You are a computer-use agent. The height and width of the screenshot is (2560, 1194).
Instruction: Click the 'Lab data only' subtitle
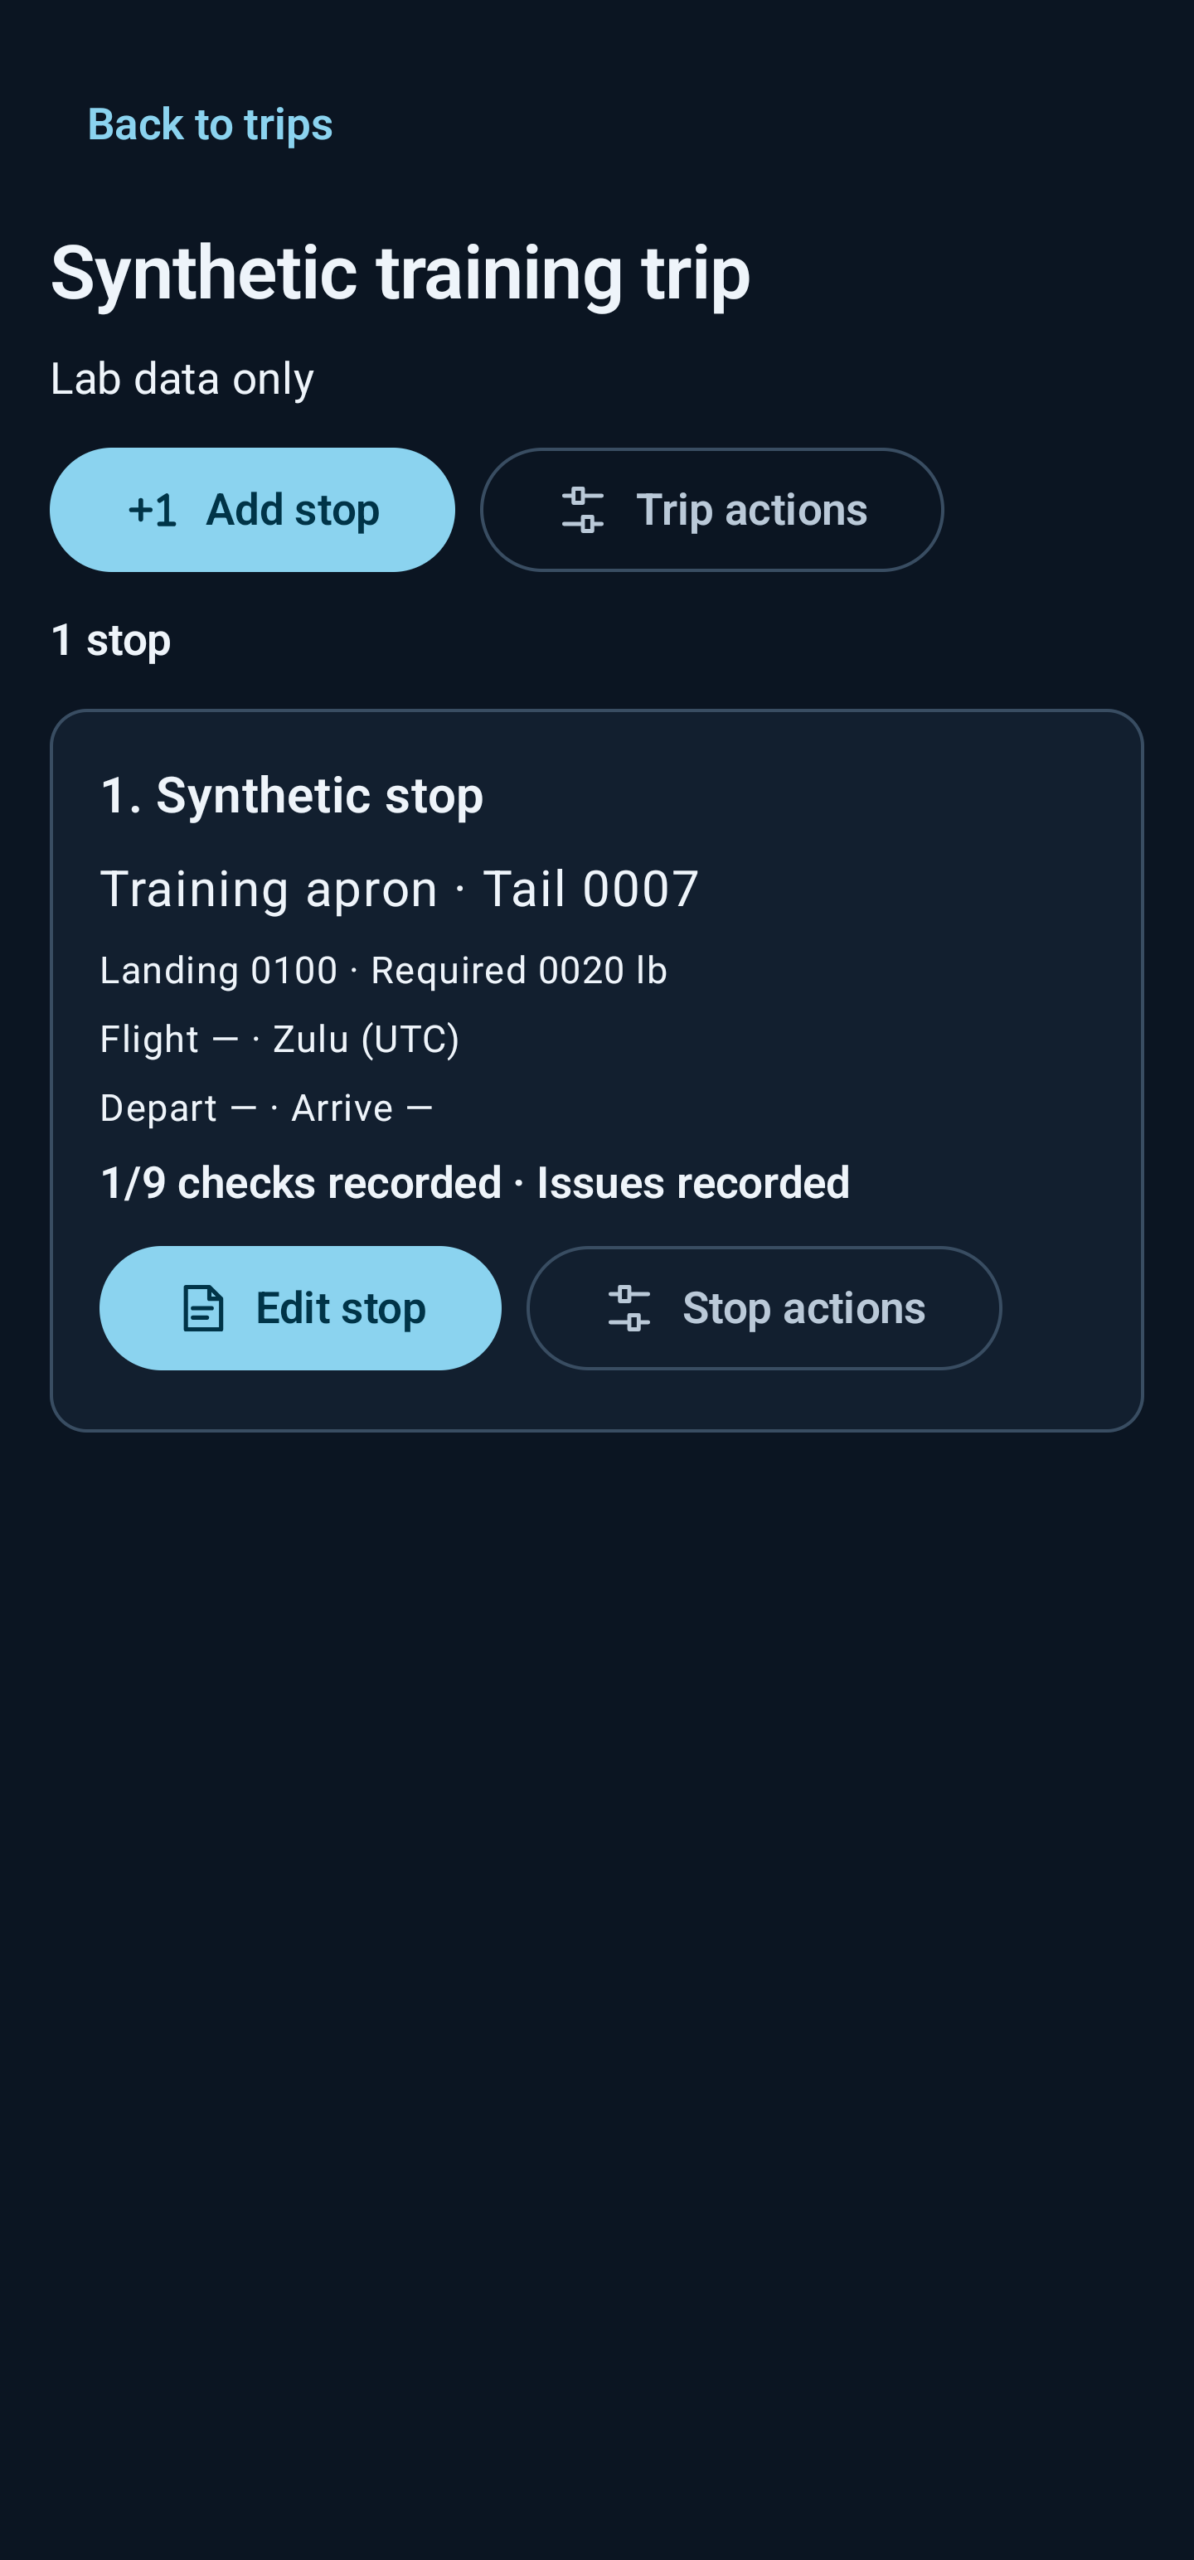182,380
